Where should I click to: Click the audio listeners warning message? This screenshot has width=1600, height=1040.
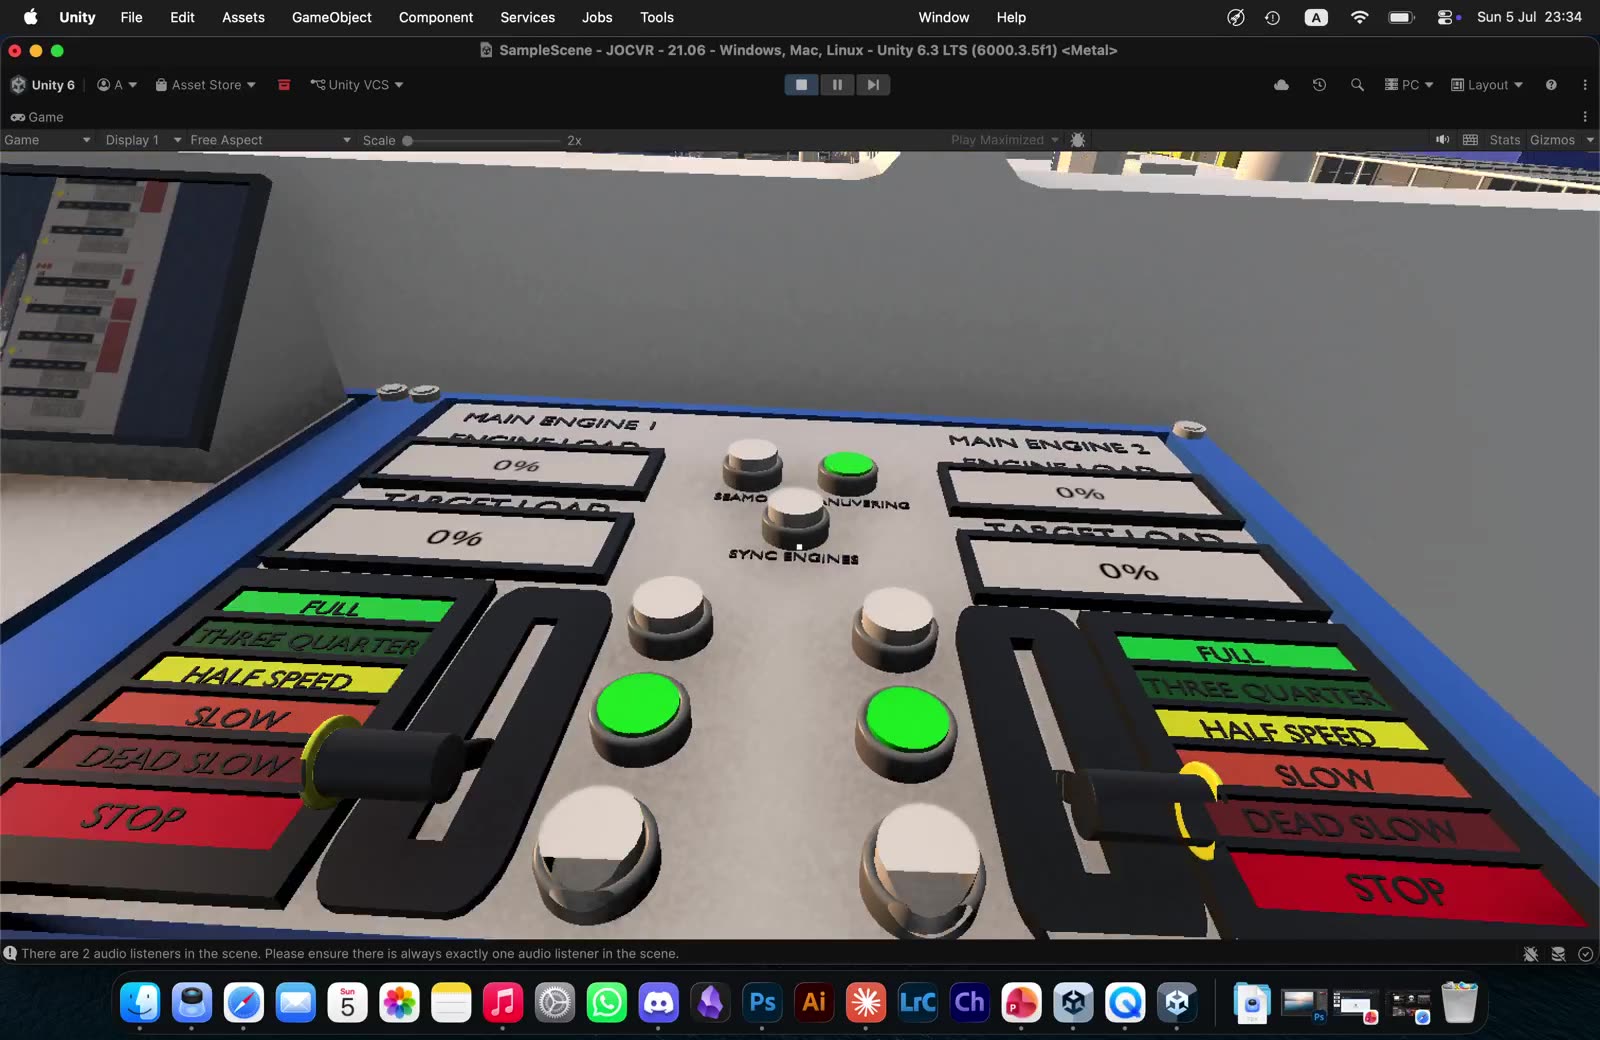[x=349, y=954]
